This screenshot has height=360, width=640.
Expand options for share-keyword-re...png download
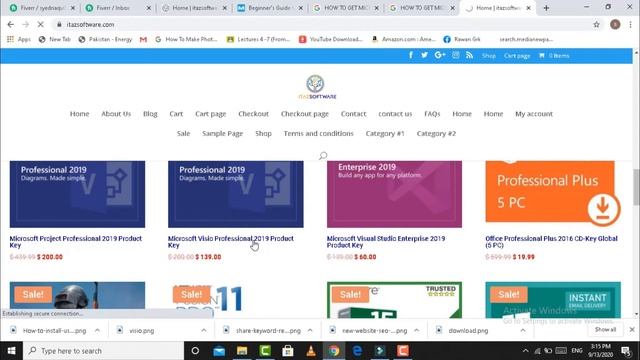pyautogui.click(x=310, y=330)
